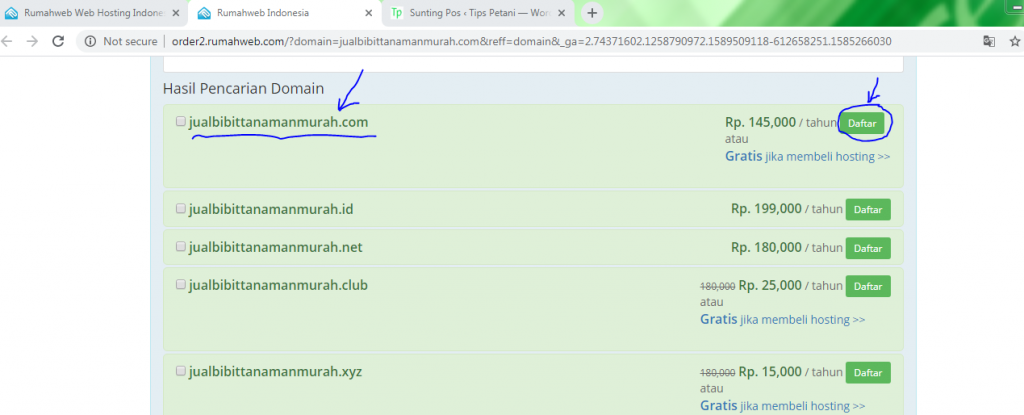The height and width of the screenshot is (415, 1024).
Task: Switch to Sunting Pos Tips Petani tab
Action: (479, 12)
